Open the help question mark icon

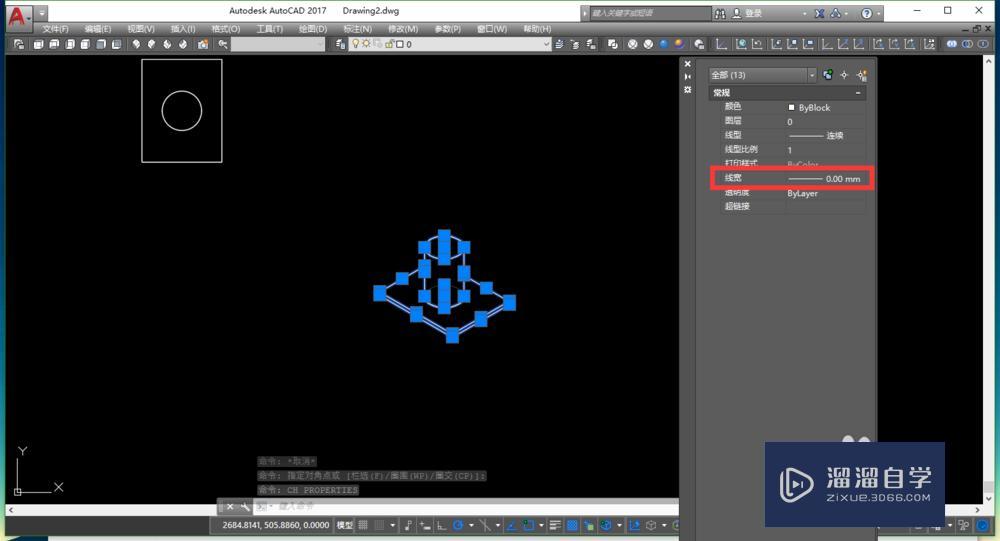[x=866, y=13]
